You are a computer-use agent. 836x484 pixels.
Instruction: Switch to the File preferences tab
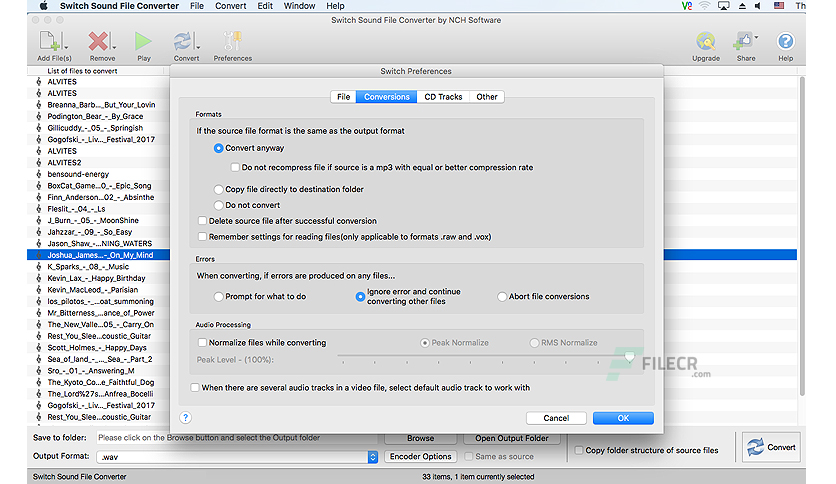343,96
